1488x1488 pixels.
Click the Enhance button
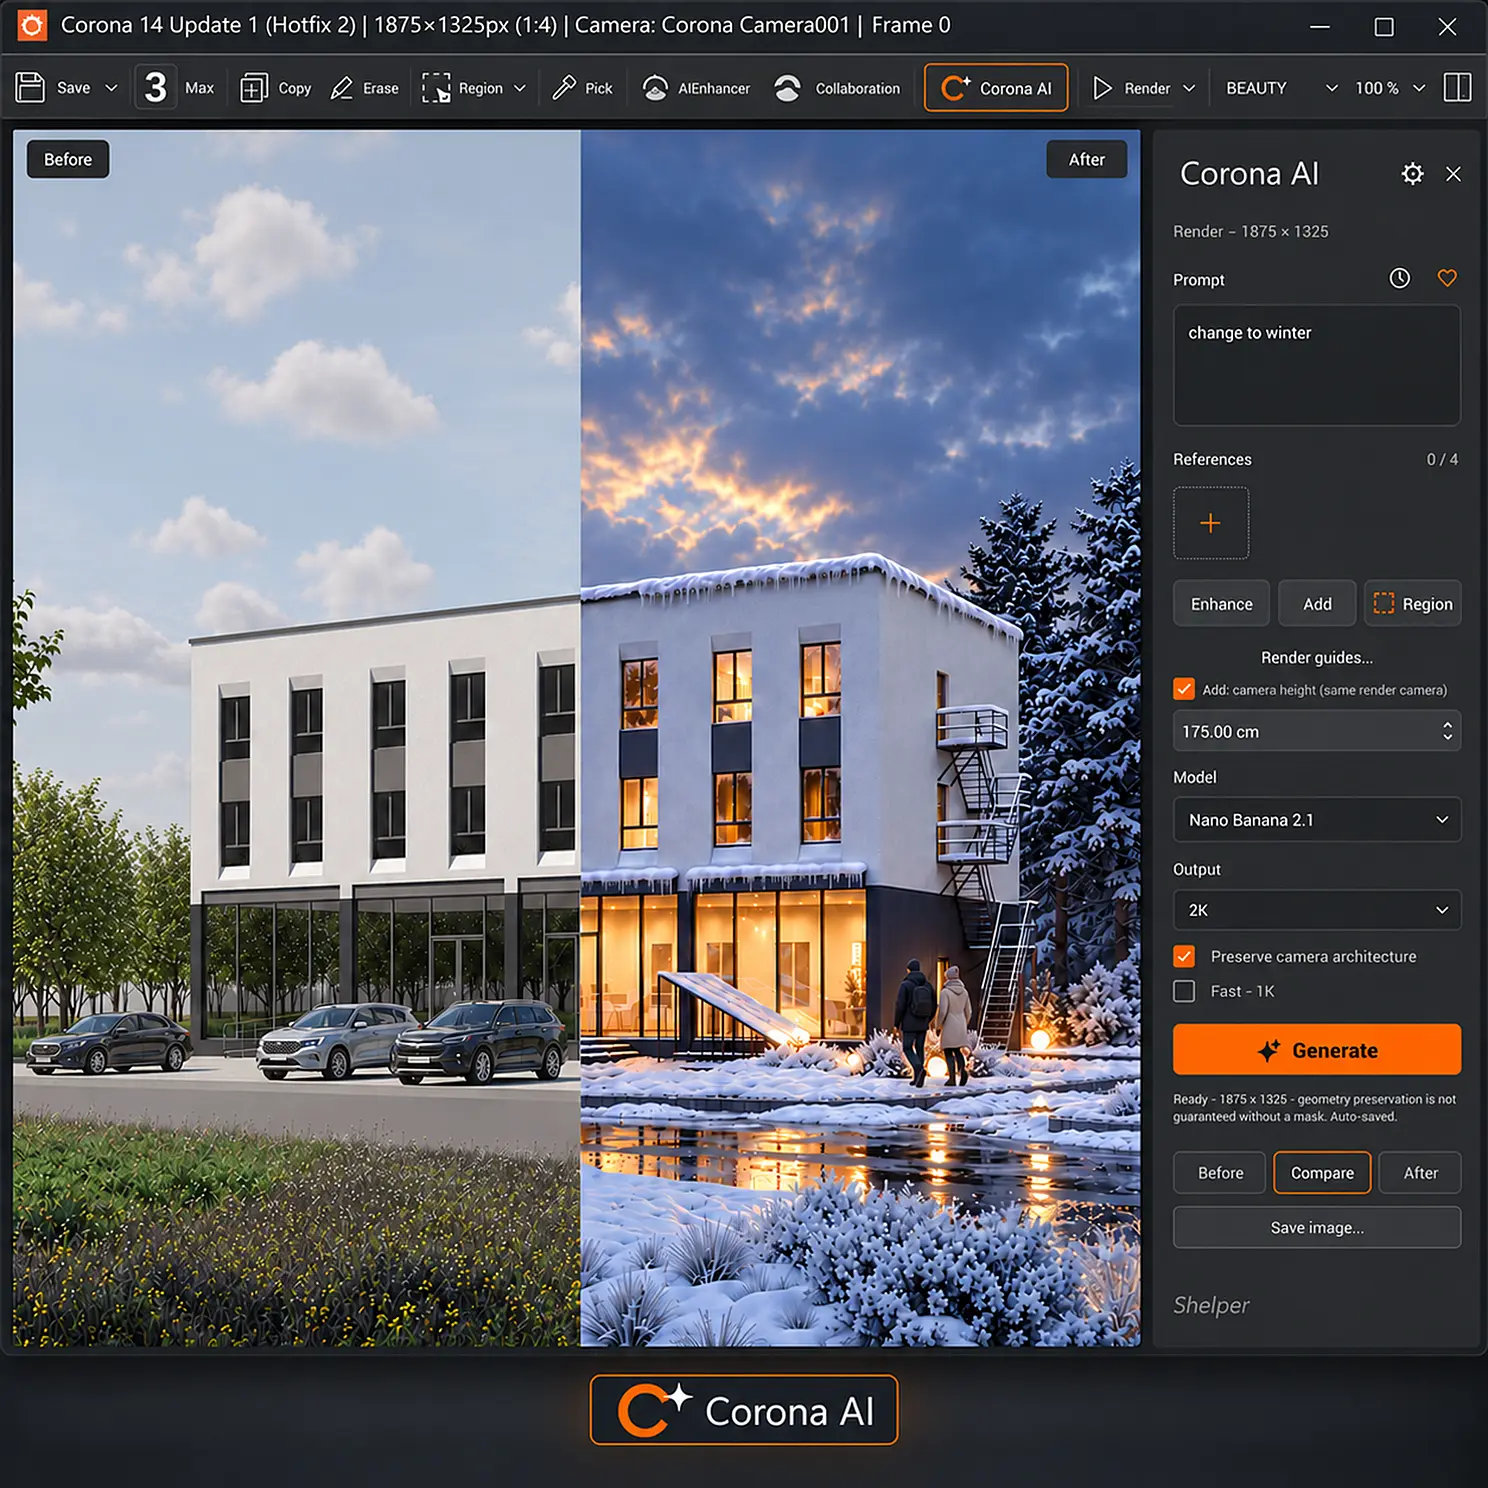tap(1221, 604)
